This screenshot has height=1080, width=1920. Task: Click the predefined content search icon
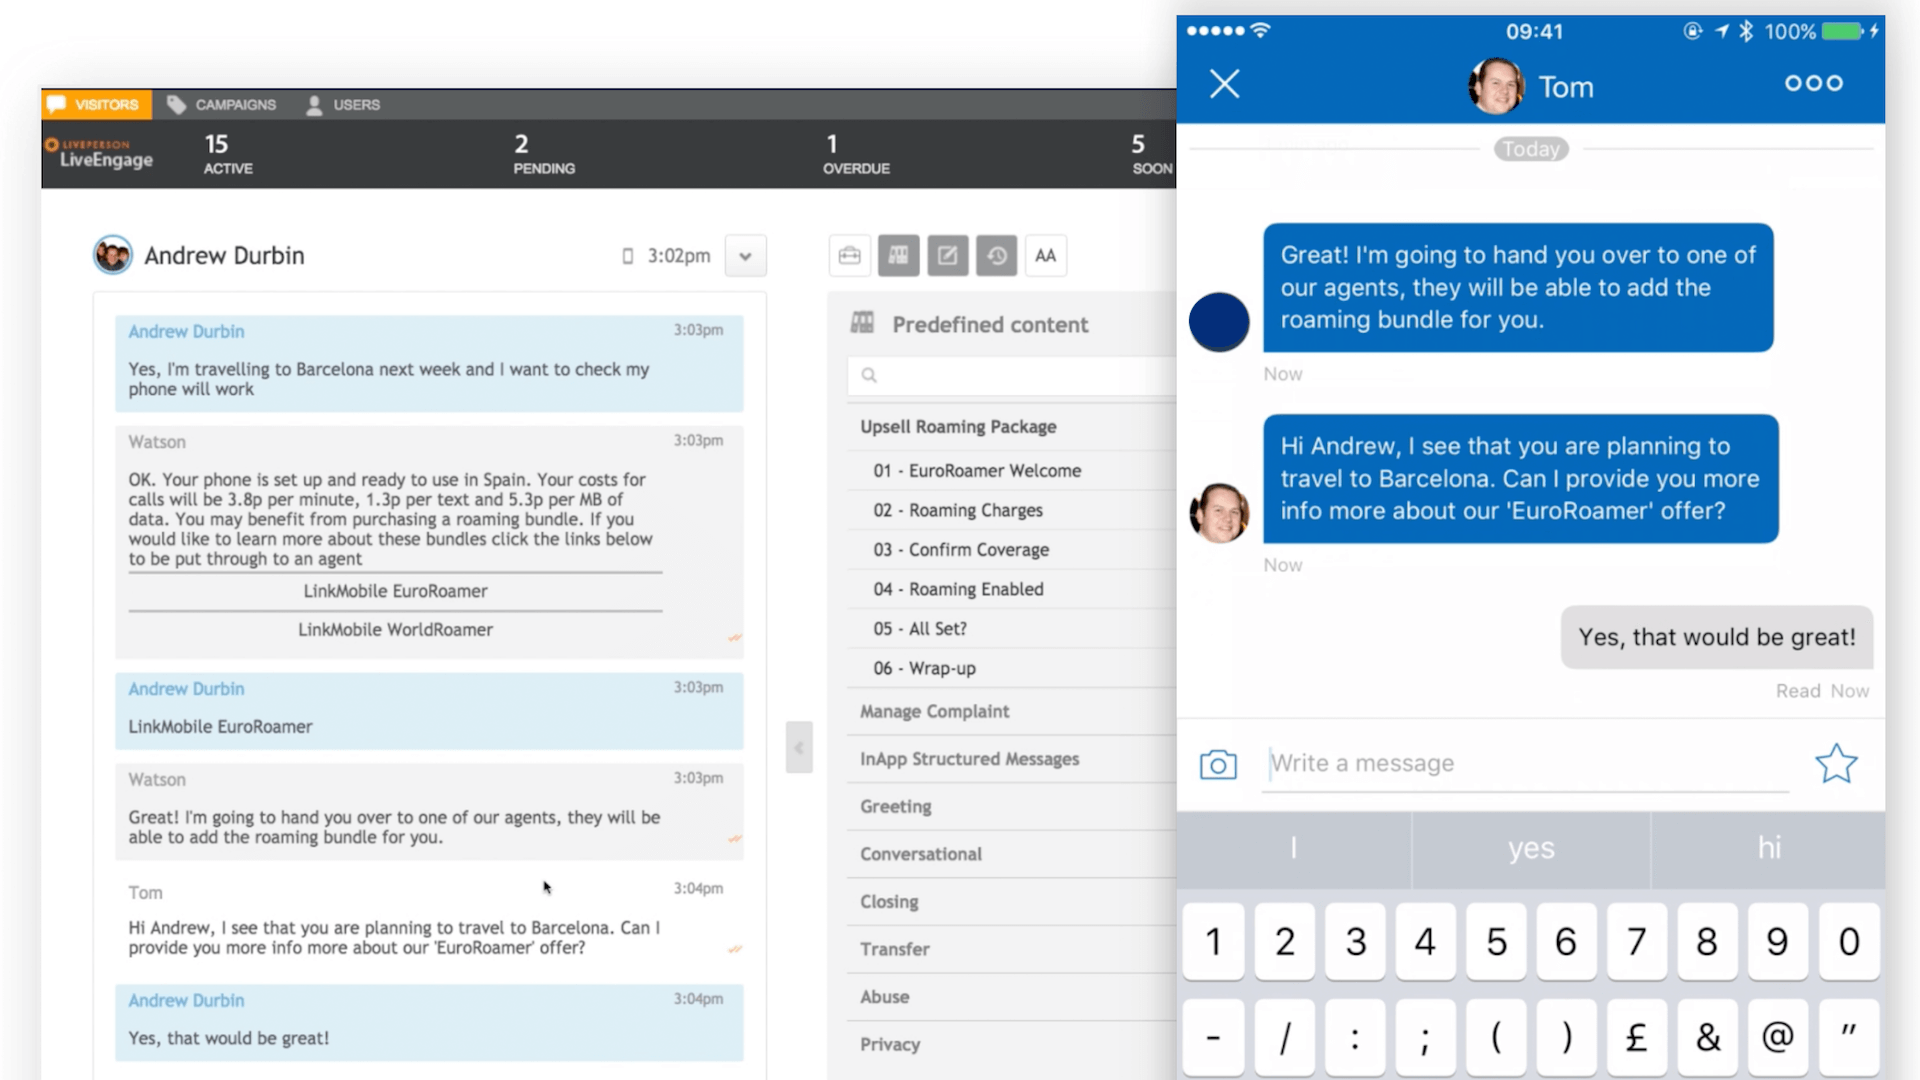point(869,375)
